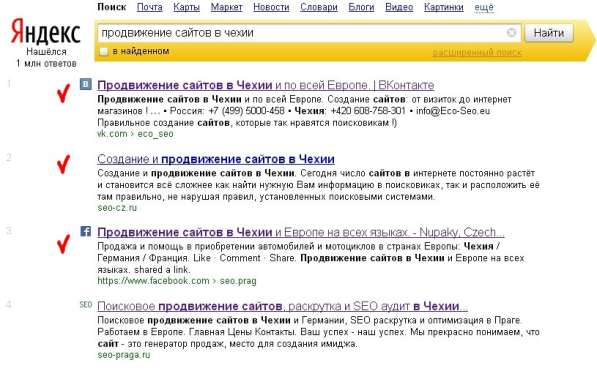Click the SEO favicon beside the fourth result
Image resolution: width=597 pixels, height=371 pixels.
point(86,305)
